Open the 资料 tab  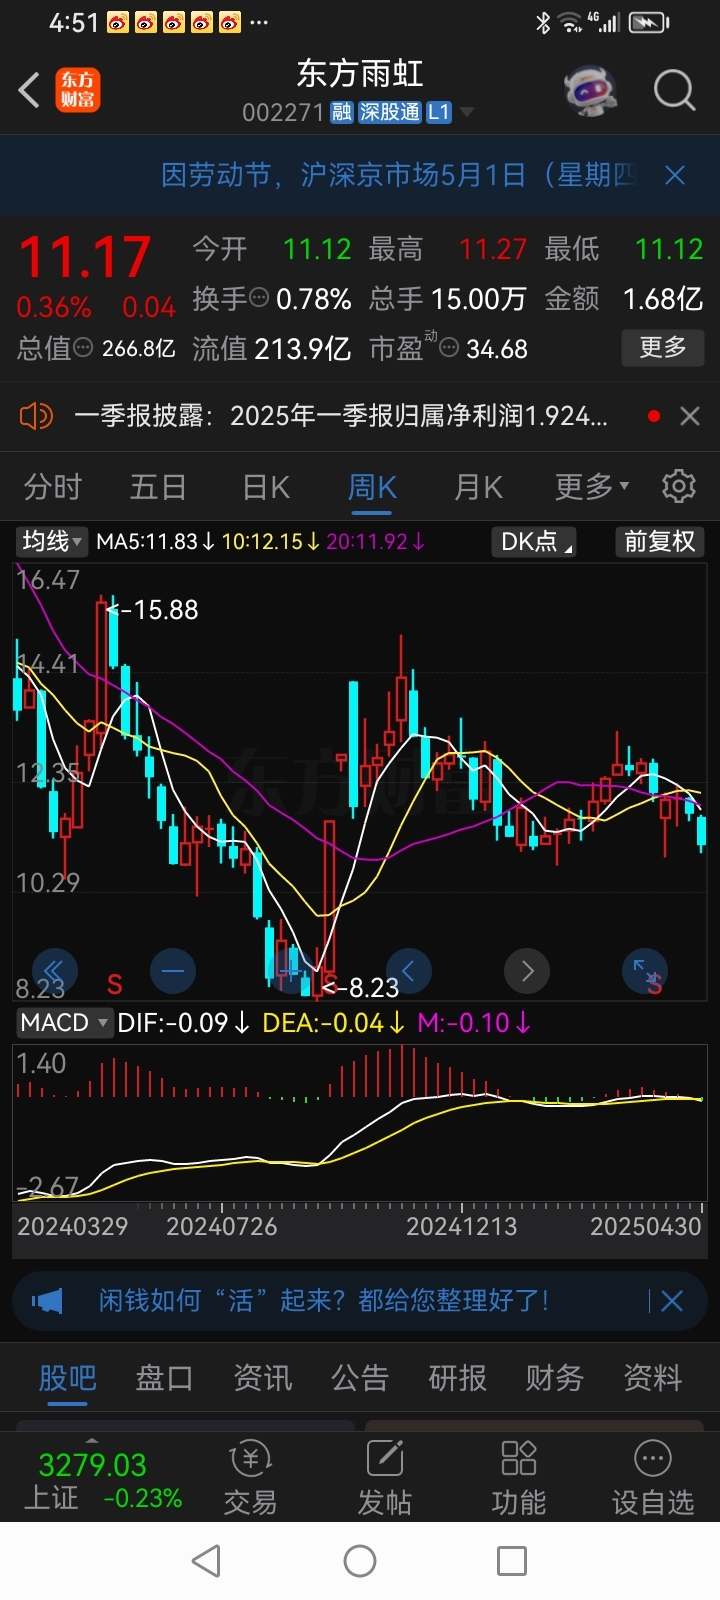click(652, 1378)
